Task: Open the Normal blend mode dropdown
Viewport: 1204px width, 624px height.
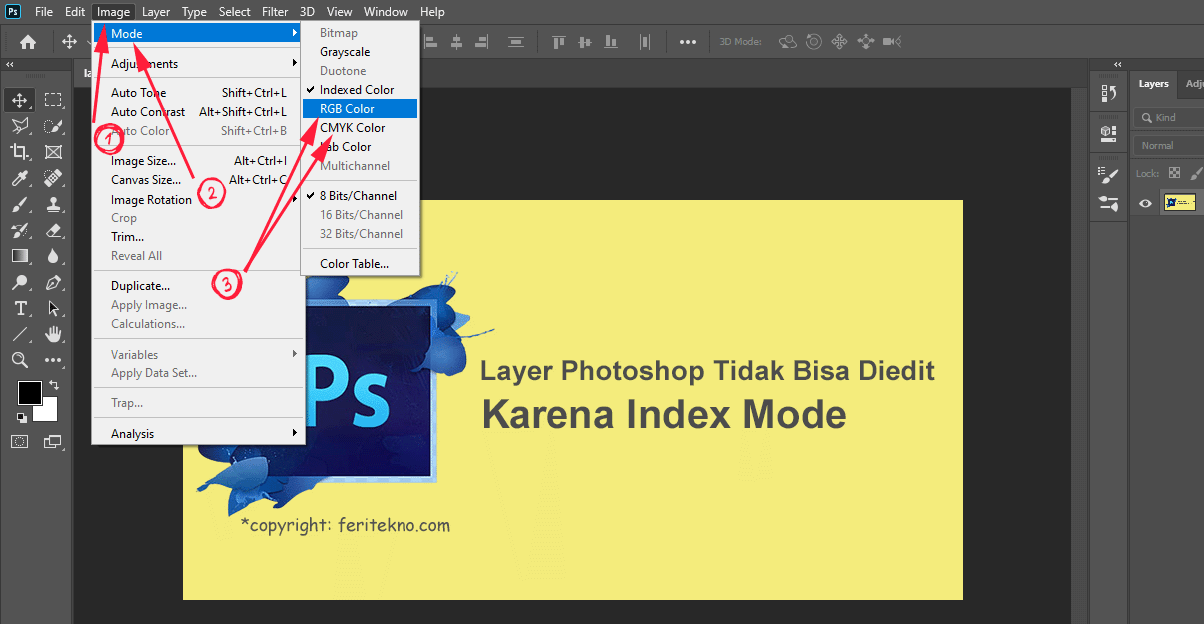Action: pyautogui.click(x=1169, y=146)
